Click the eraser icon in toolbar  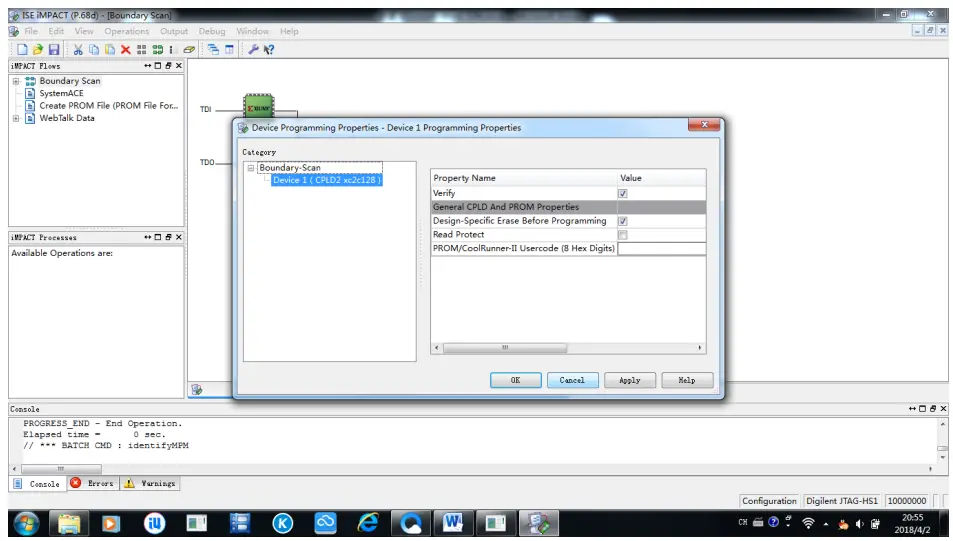click(x=189, y=49)
